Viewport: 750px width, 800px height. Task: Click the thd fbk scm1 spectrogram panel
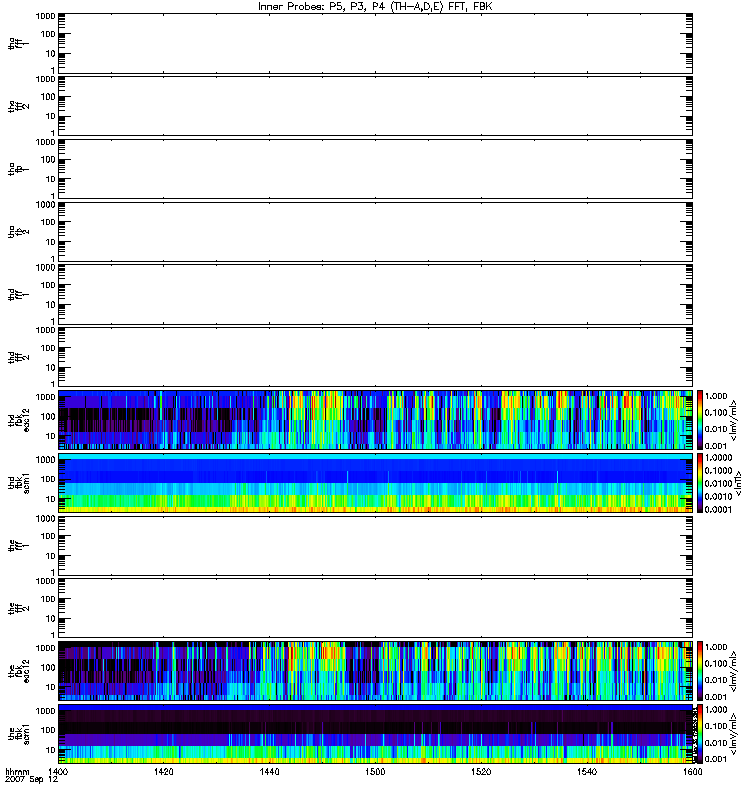376,483
